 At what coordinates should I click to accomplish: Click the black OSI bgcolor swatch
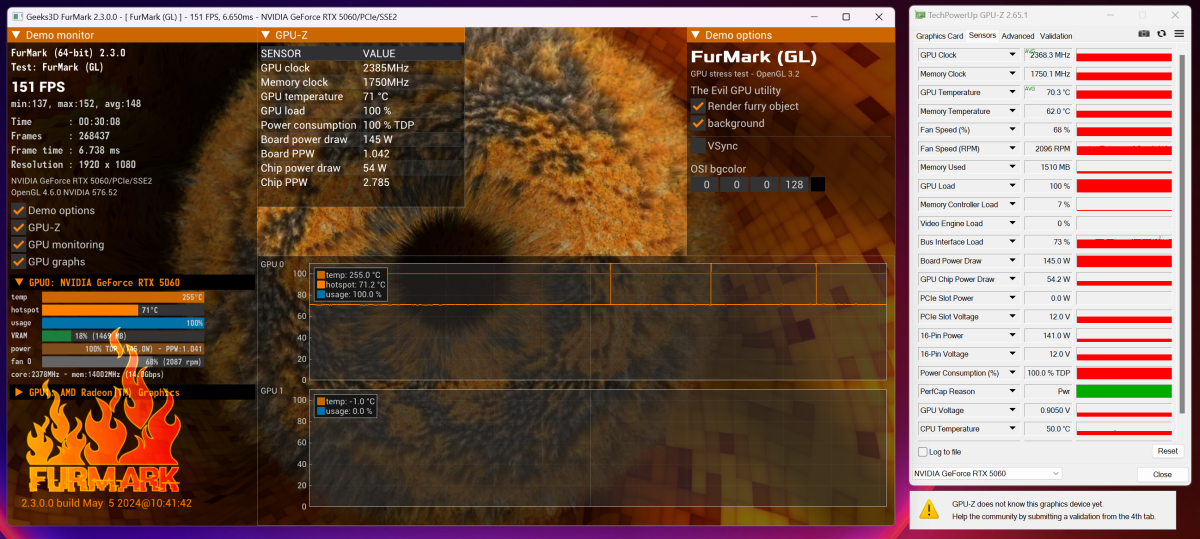(x=818, y=185)
